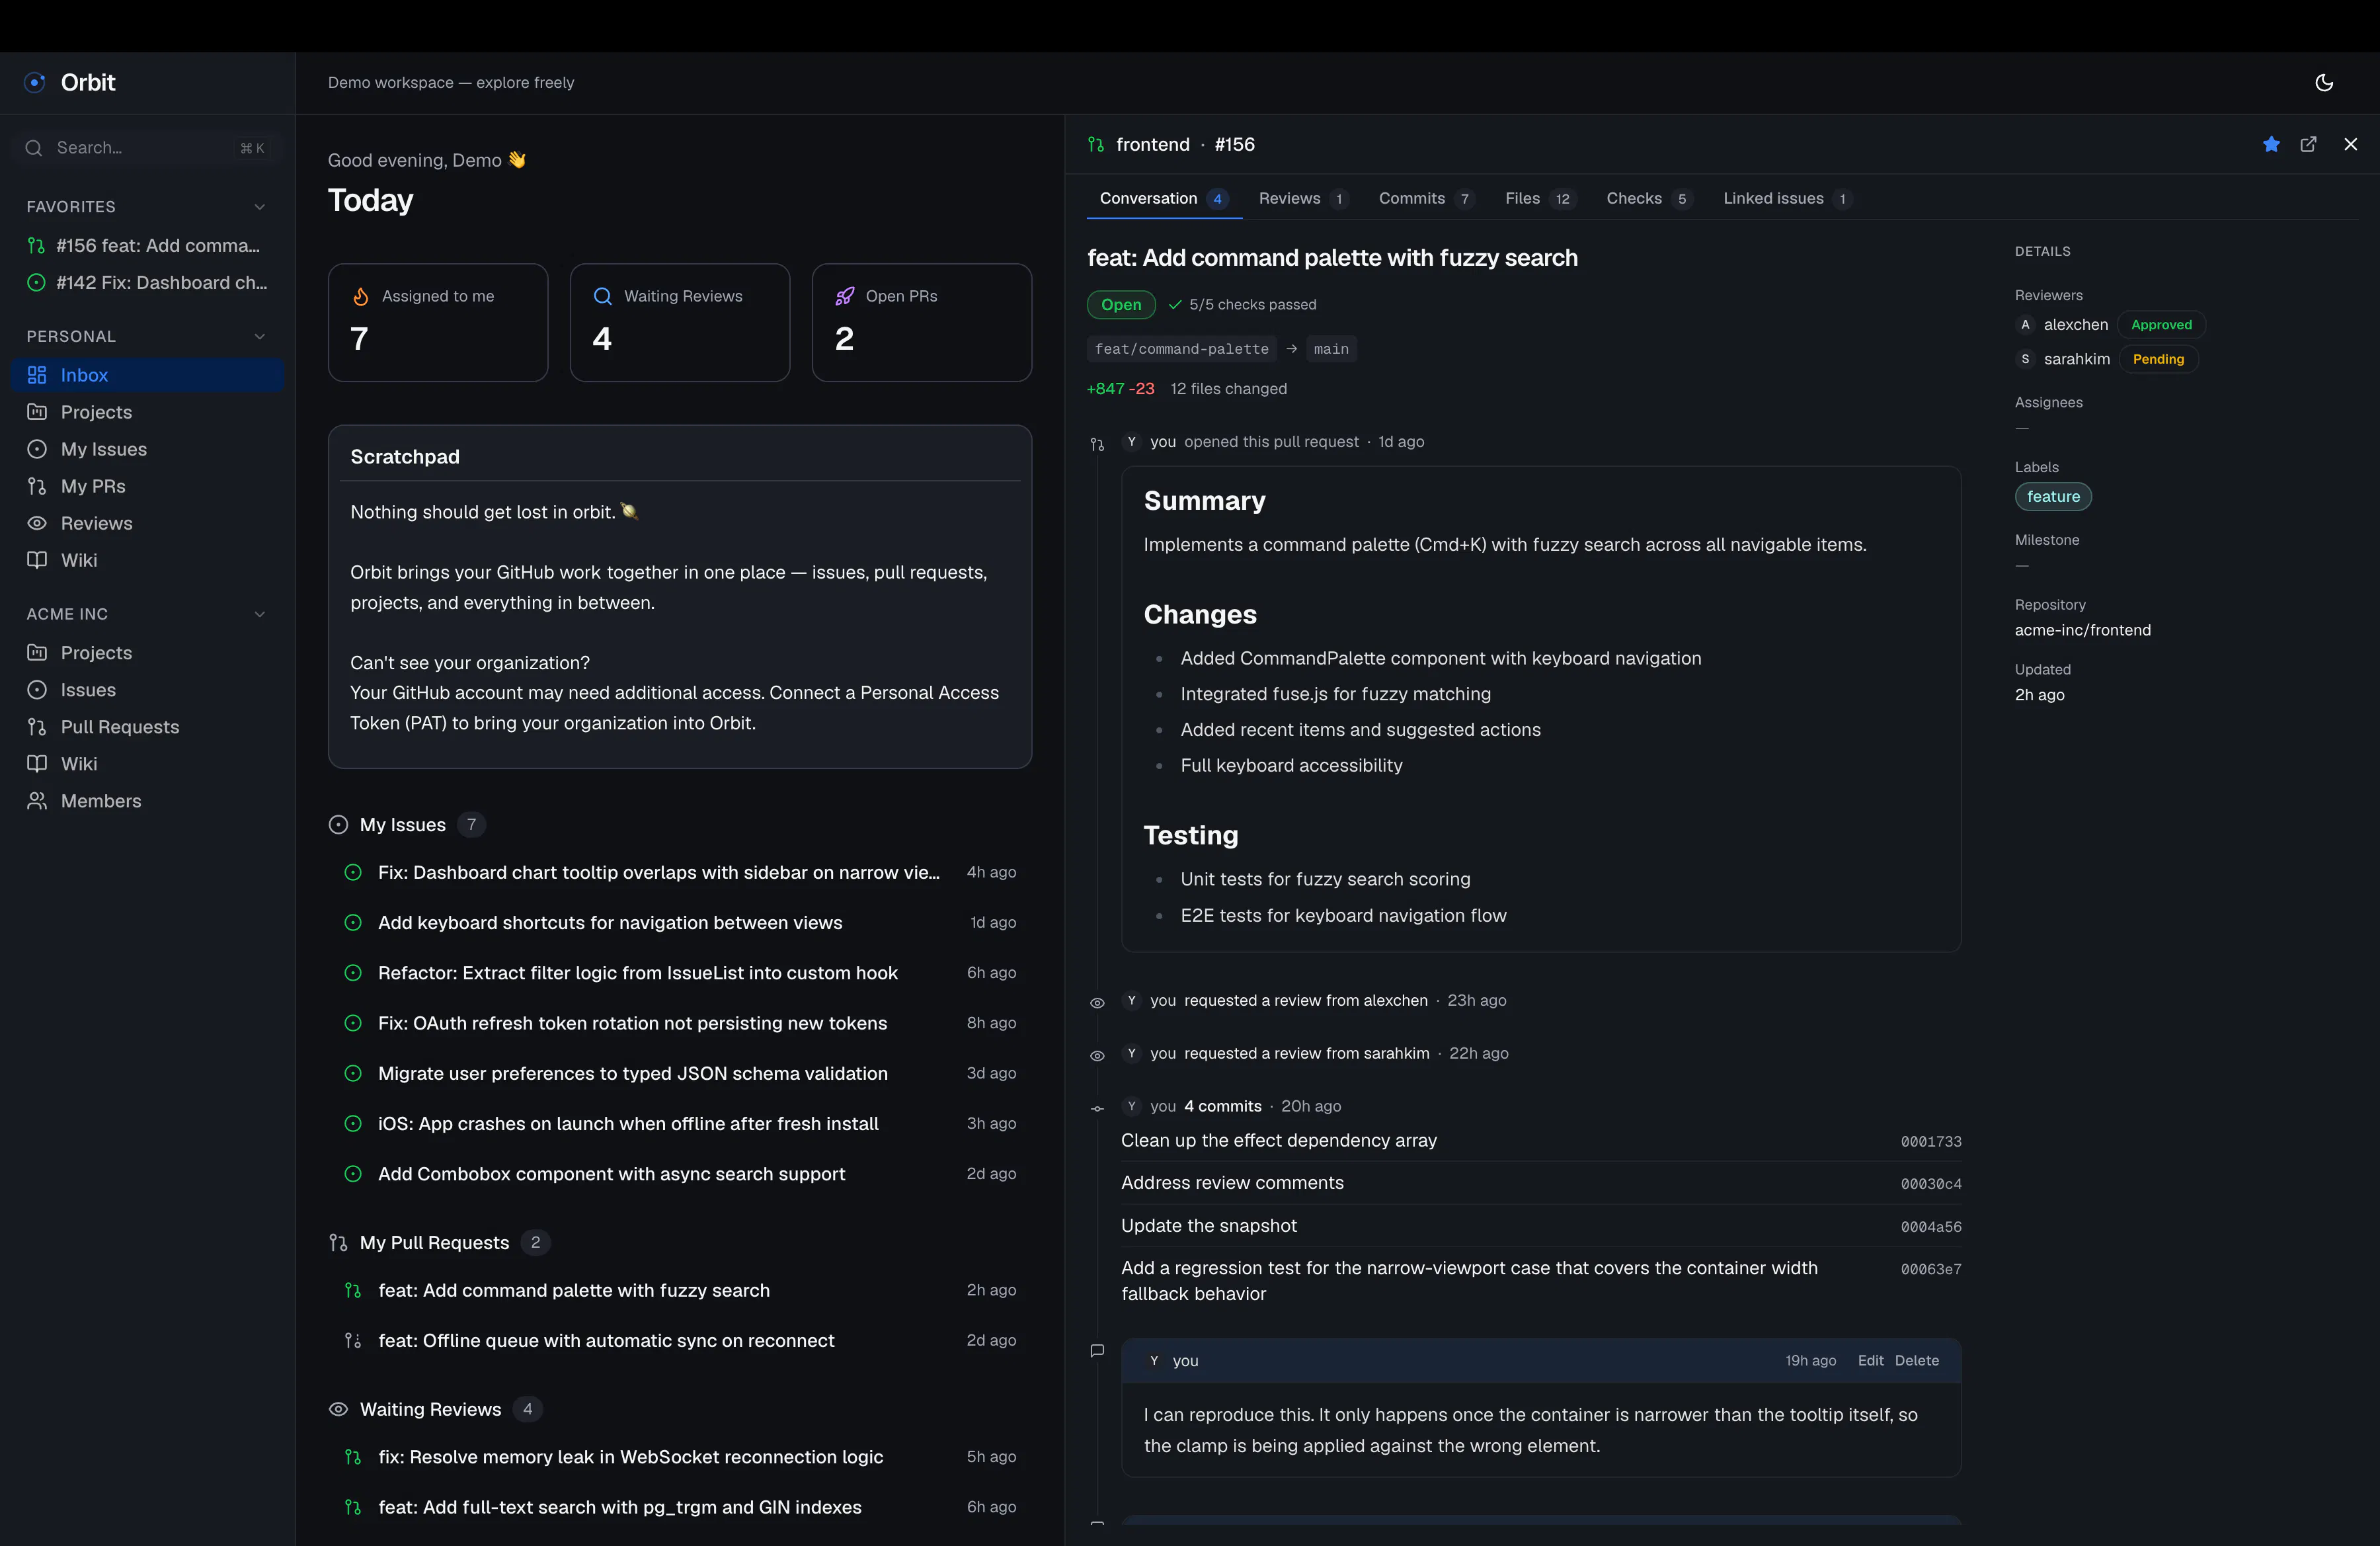This screenshot has height=1546, width=2380.
Task: Open PR feat: Add command palette in My Pull Requests
Action: (680, 1290)
